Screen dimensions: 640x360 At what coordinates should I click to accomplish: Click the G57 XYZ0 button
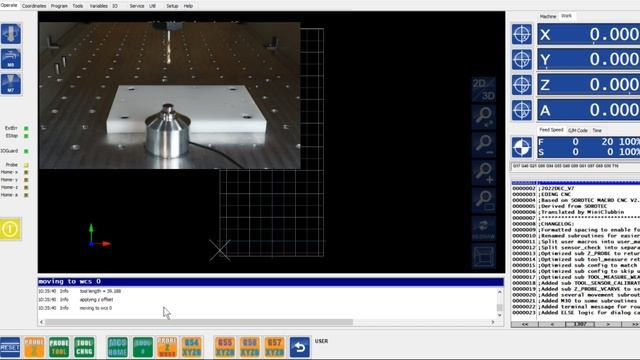275,347
